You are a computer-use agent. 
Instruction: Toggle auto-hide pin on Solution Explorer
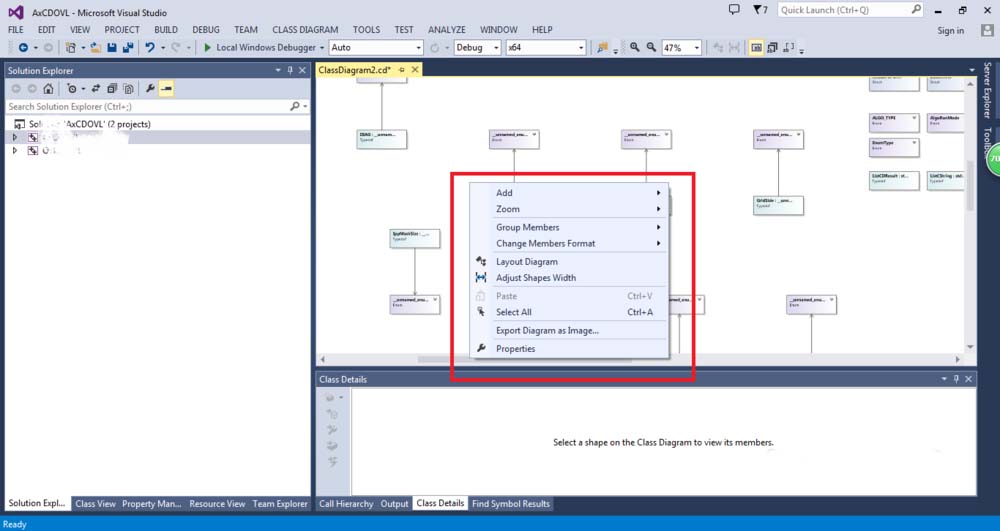(x=290, y=70)
